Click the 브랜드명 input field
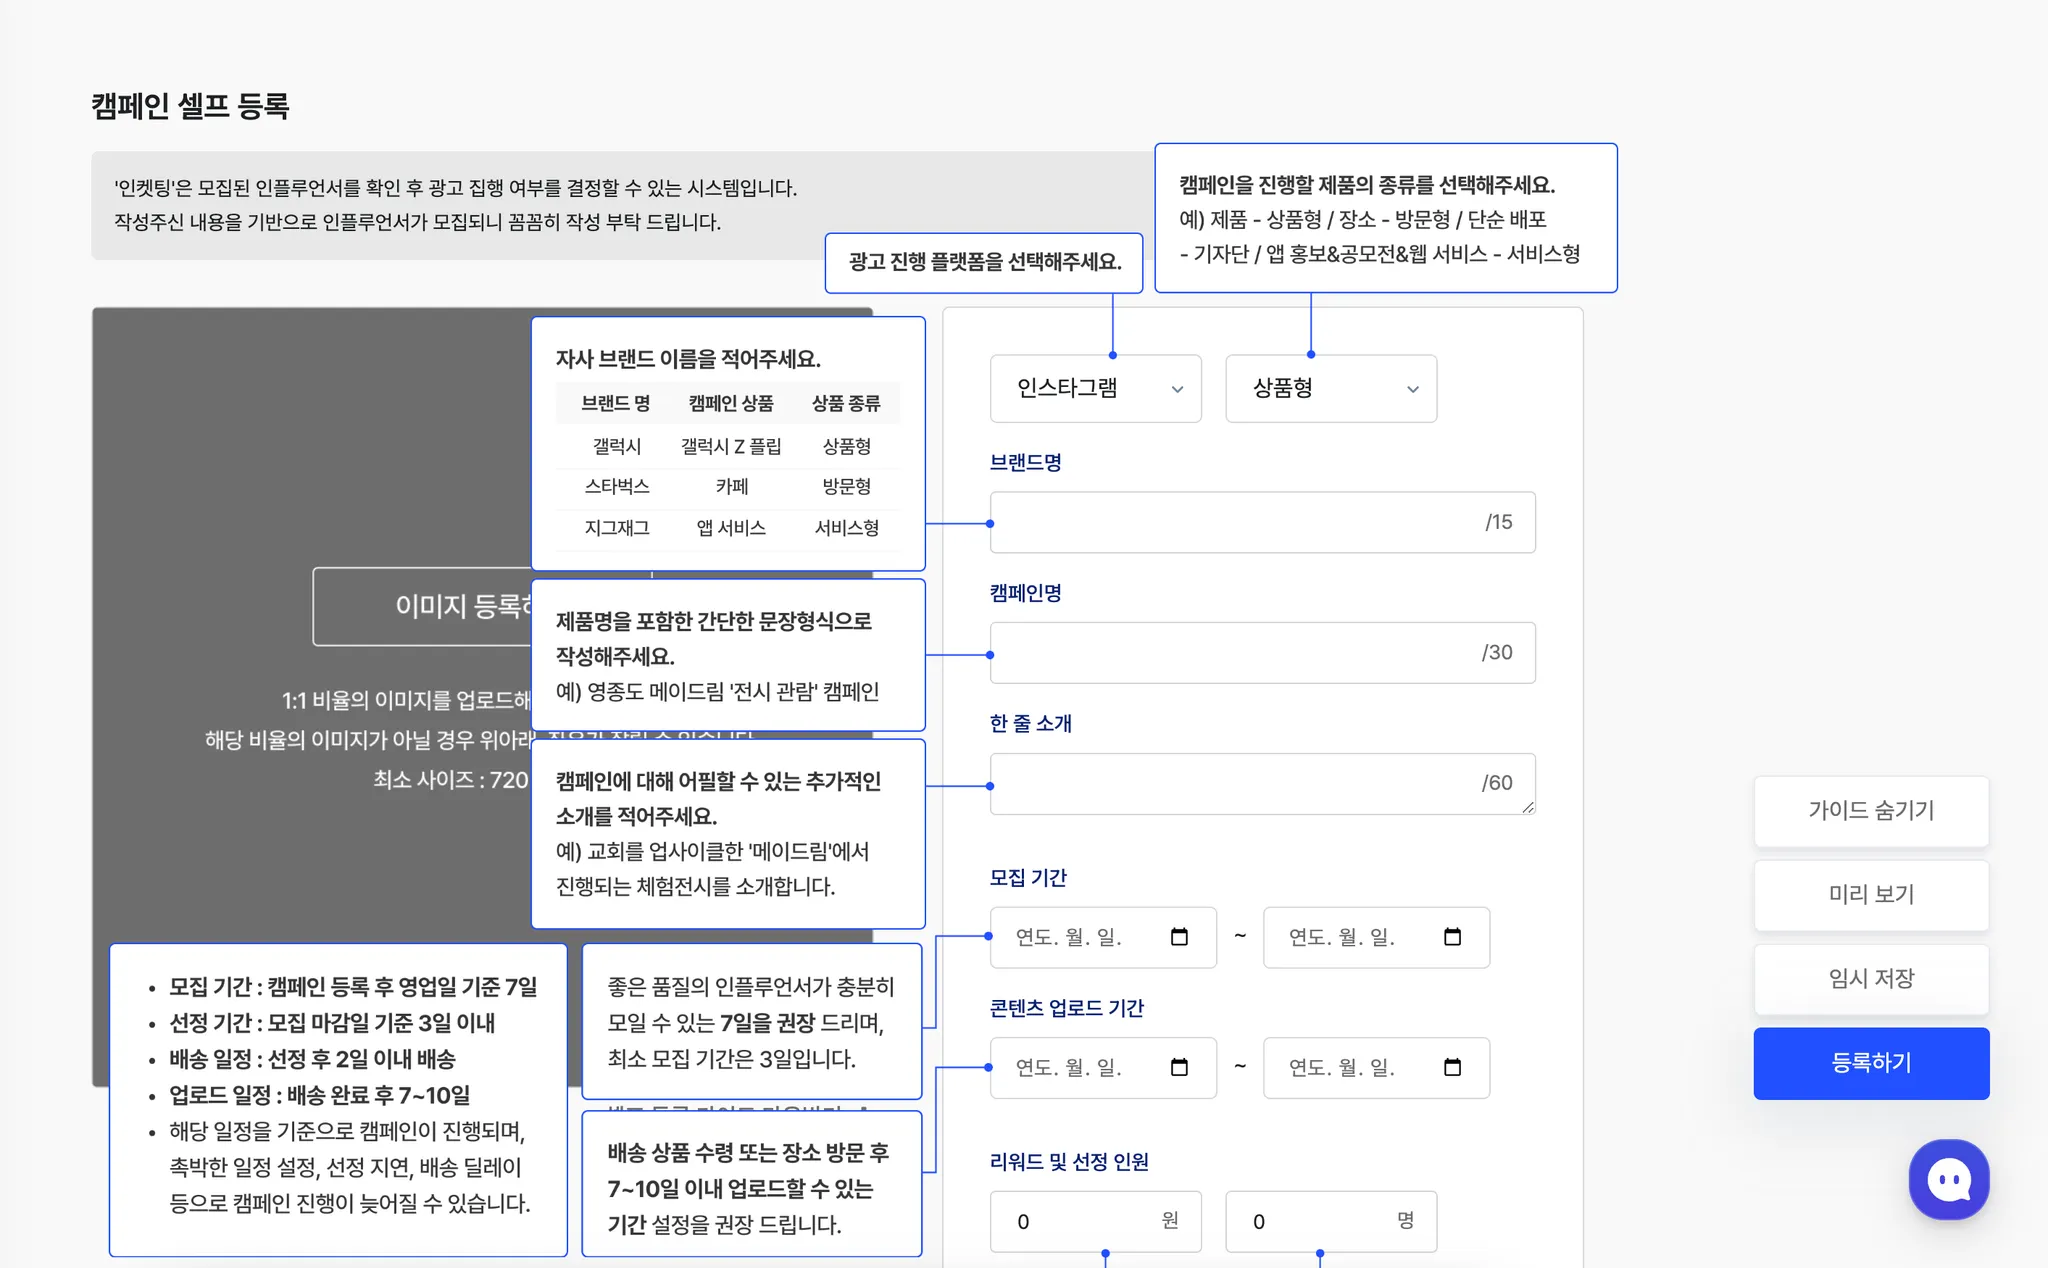Viewport: 2048px width, 1268px height. 1230,522
